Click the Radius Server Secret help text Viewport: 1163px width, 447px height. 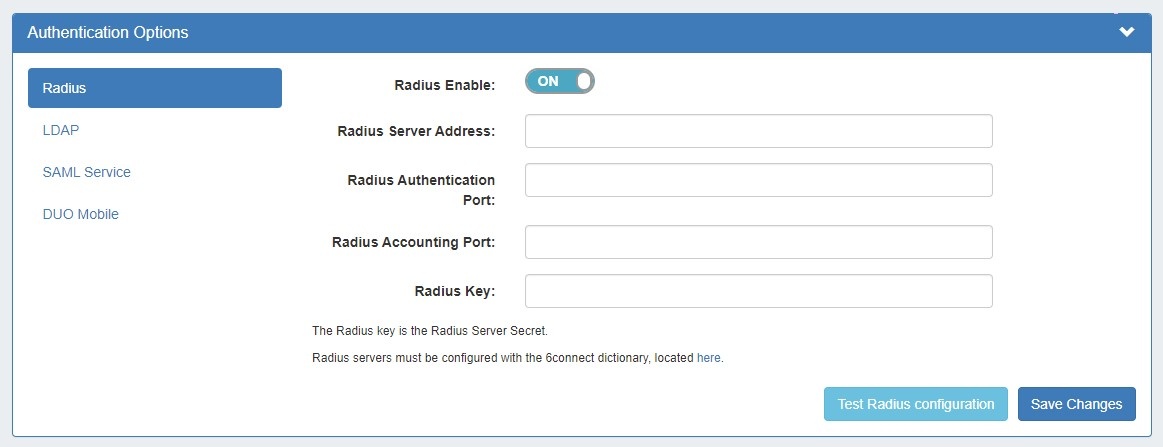[430, 330]
